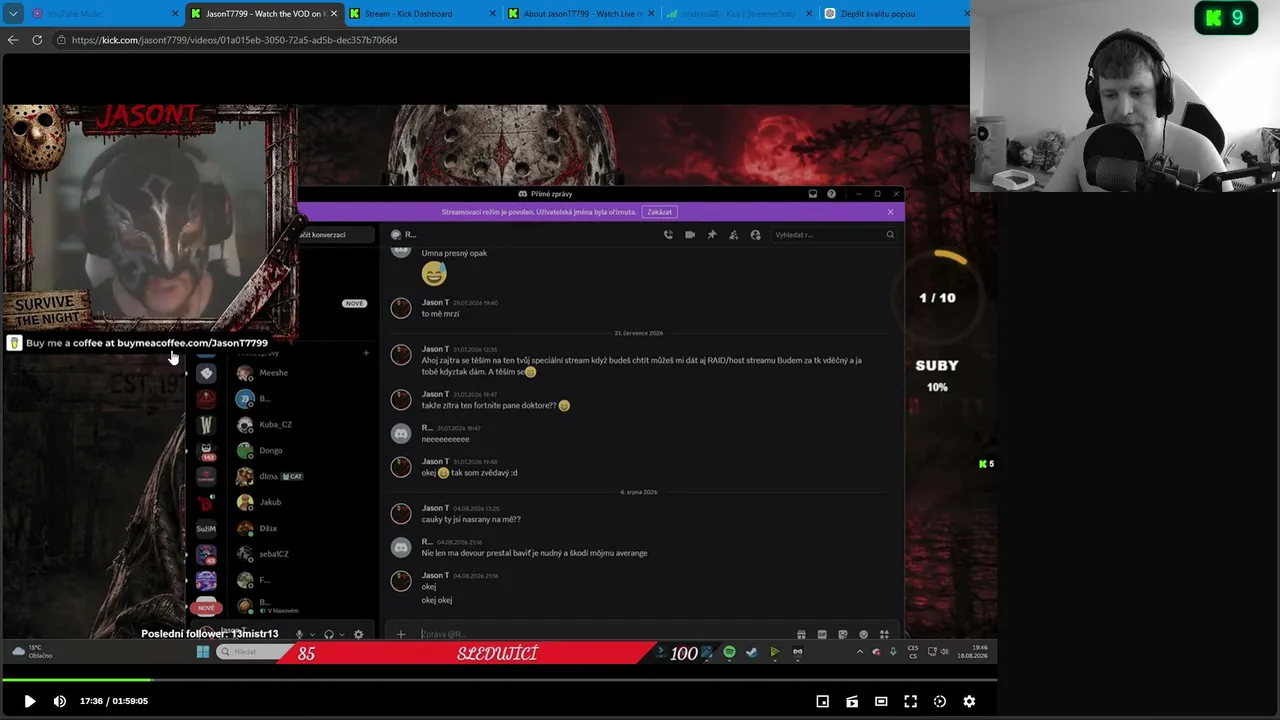The width and height of the screenshot is (1280, 720).
Task: Show the user profile panel icon
Action: point(755,235)
